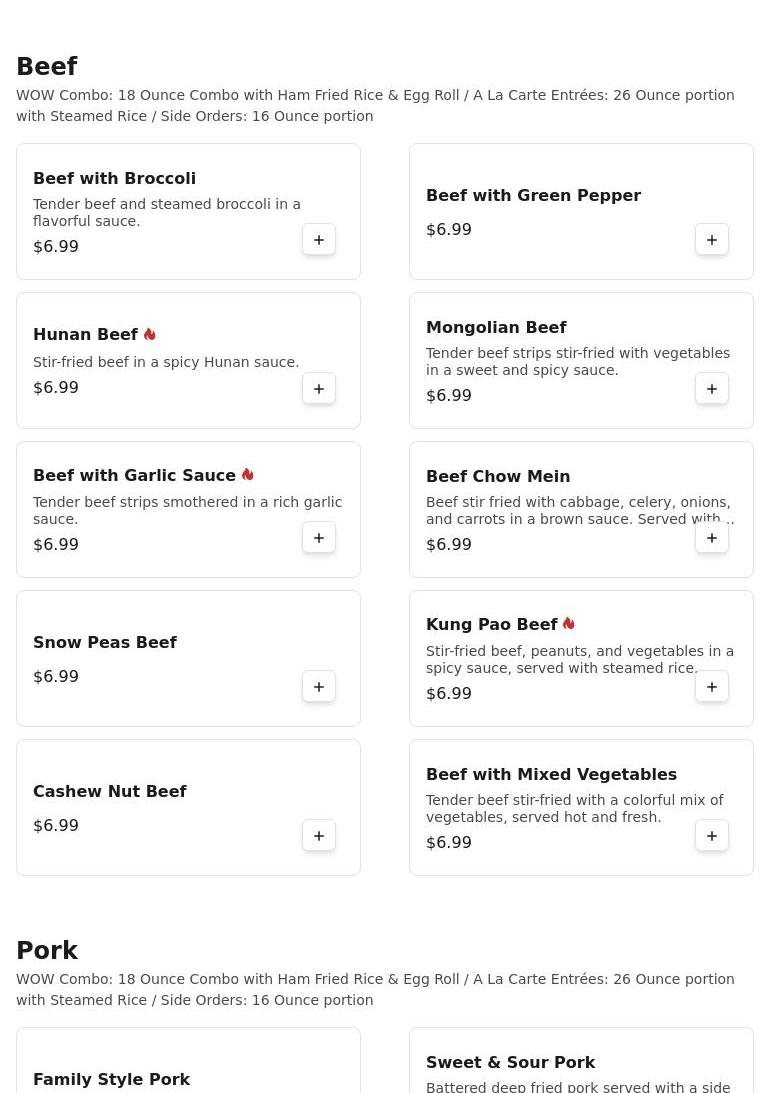Add Mongolian Beef using plus icon
Screen dimensions: 770x1093
[712, 389]
